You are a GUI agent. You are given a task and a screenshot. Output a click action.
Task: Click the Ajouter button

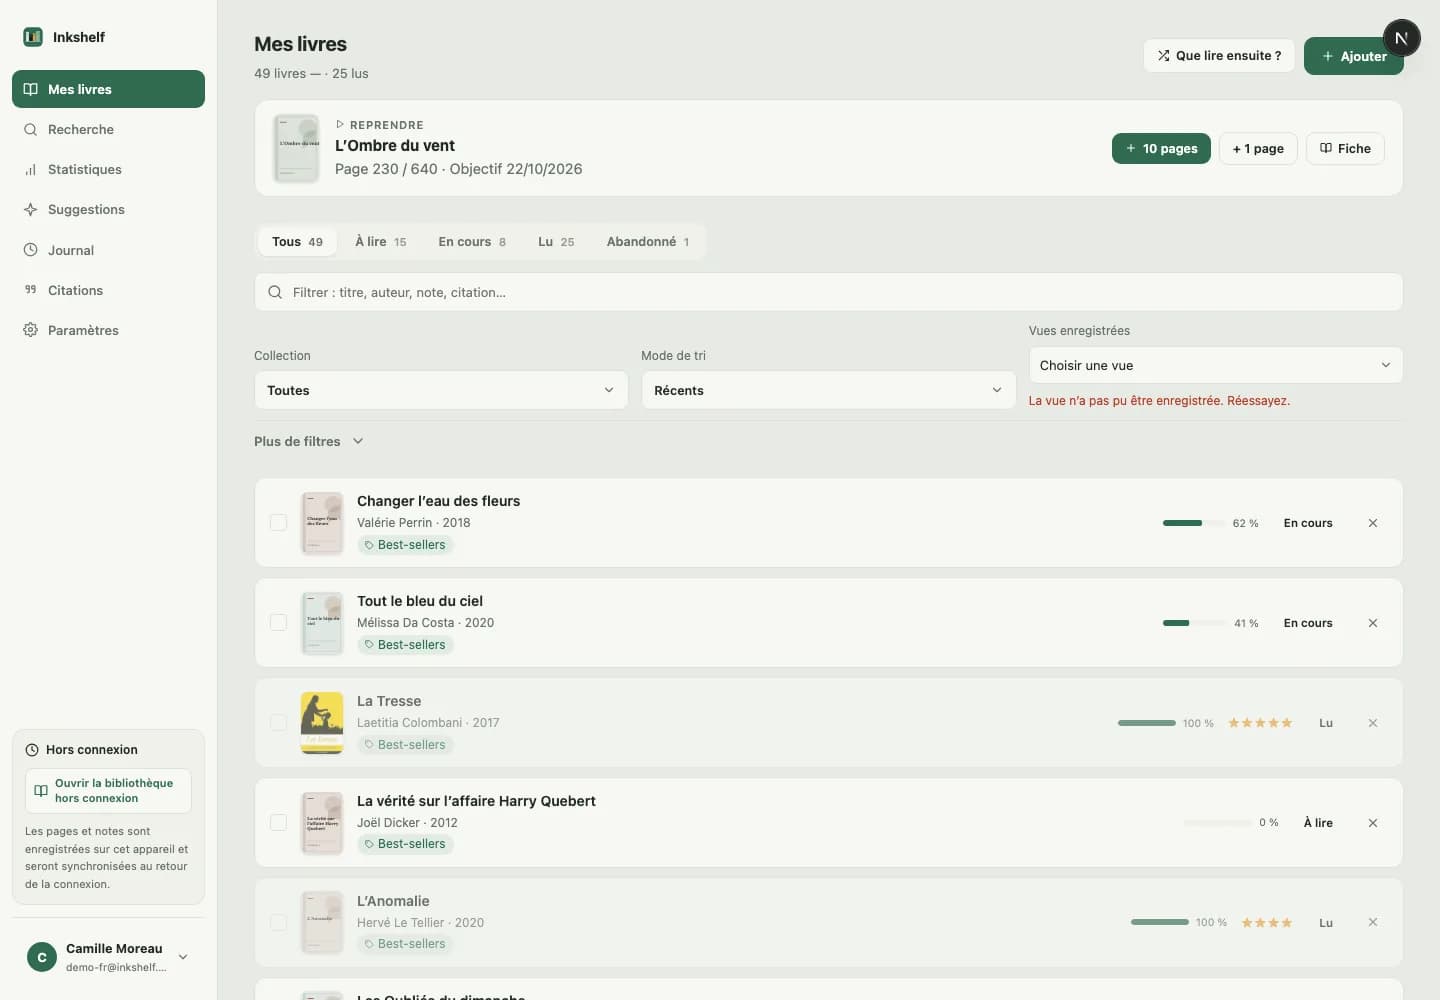1354,56
